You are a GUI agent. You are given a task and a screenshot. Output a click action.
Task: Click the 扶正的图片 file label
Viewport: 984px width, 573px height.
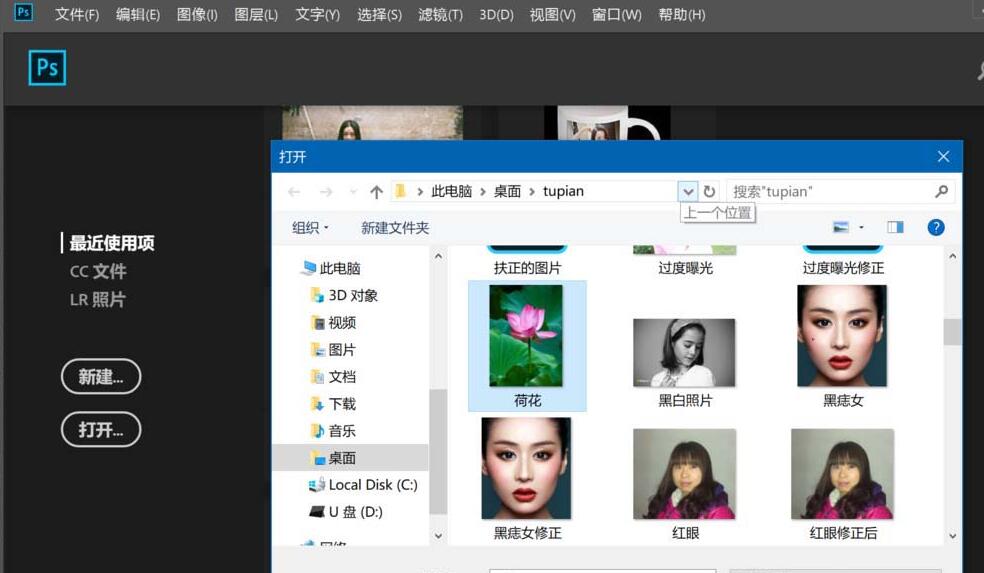click(x=527, y=268)
